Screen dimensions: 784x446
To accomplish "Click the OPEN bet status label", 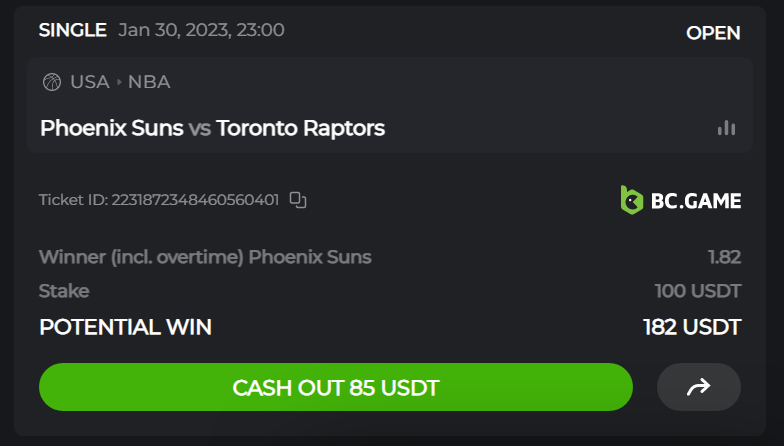I will 713,33.
